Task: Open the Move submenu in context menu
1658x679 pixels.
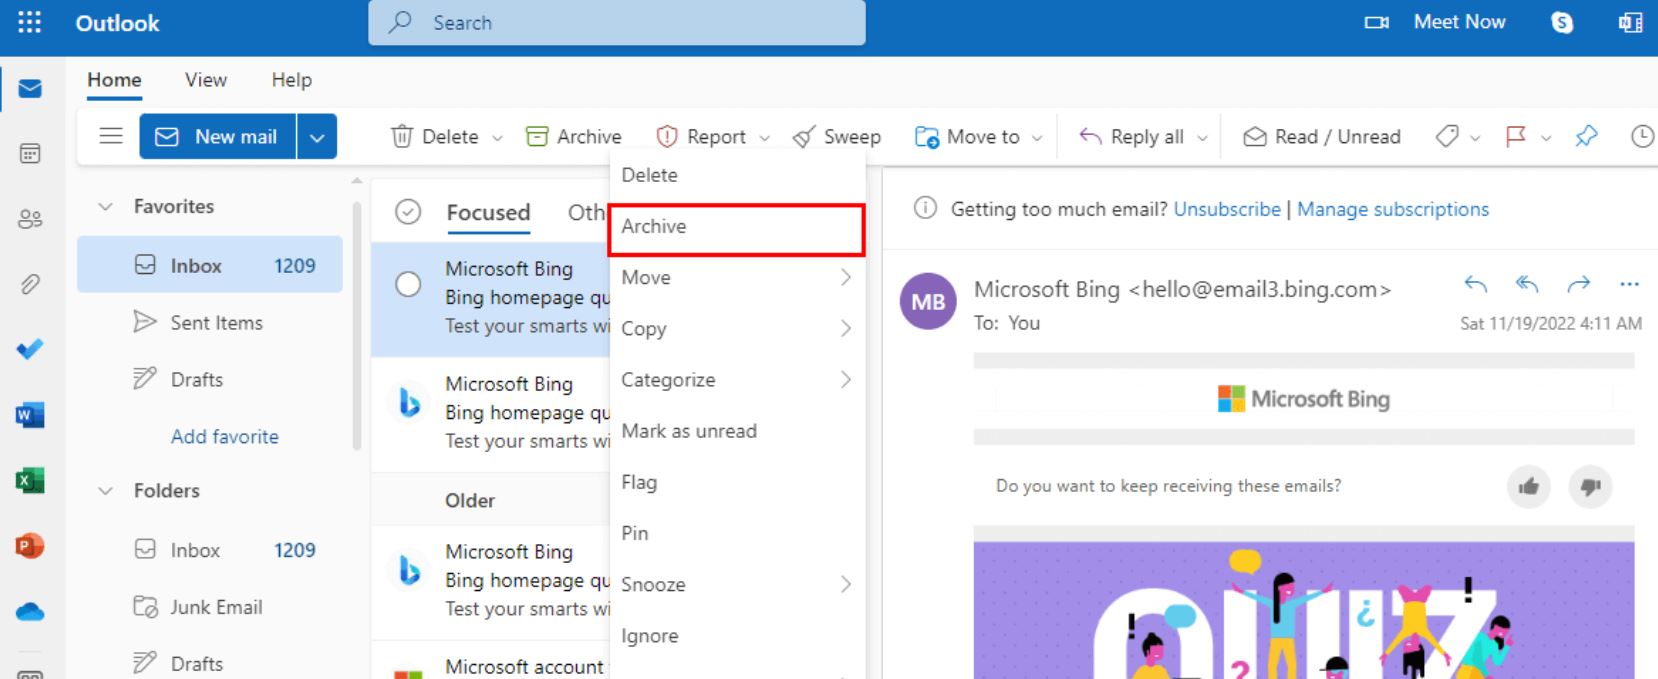Action: pyautogui.click(x=737, y=277)
